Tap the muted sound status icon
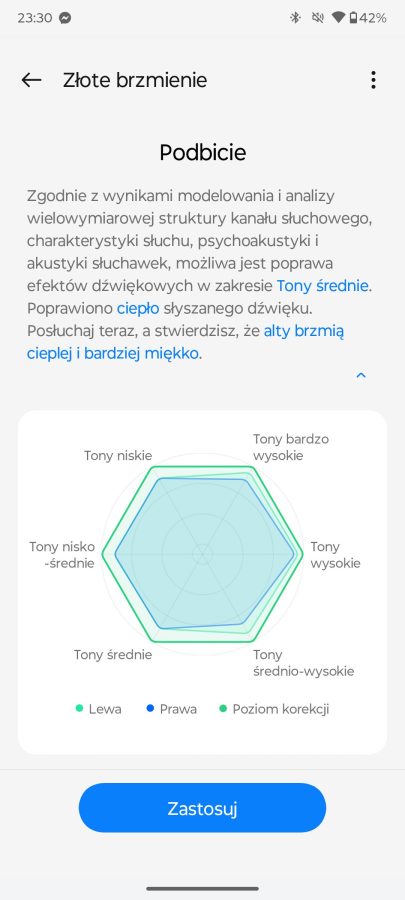The image size is (405, 900). (x=317, y=18)
